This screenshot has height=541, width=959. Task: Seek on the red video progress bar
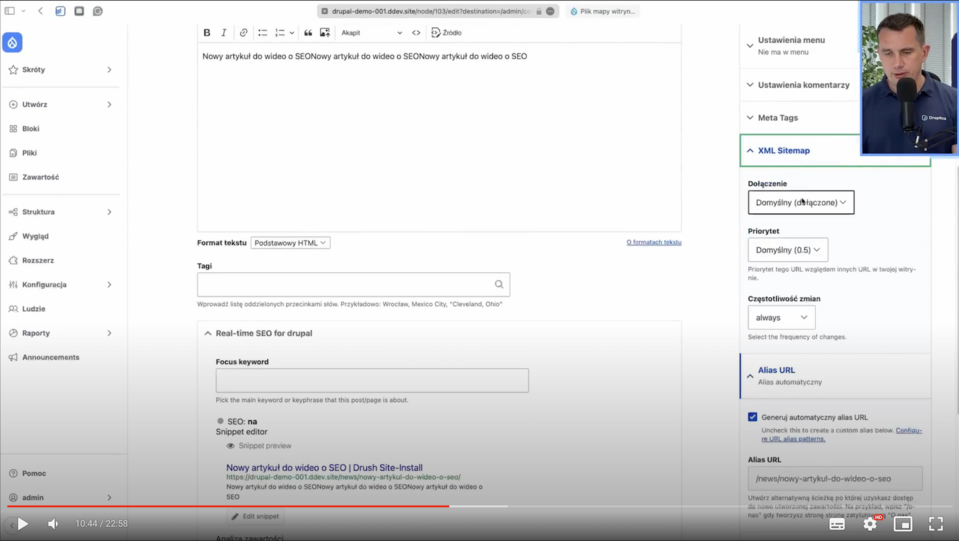pyautogui.click(x=228, y=506)
